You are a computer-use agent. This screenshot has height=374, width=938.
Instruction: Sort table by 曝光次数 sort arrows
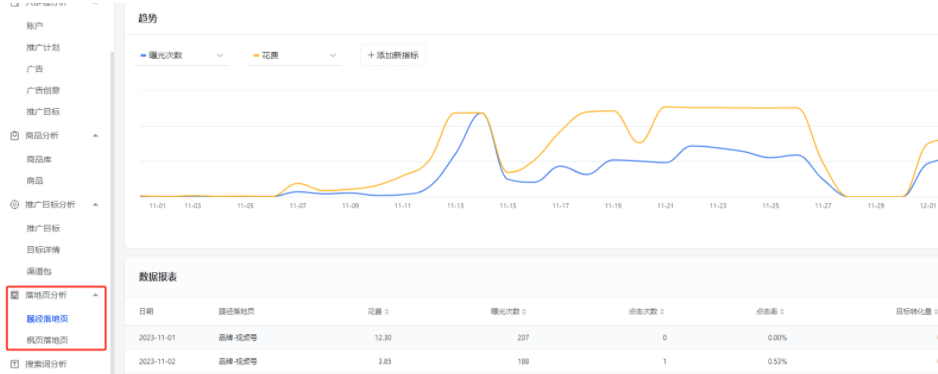[527, 312]
